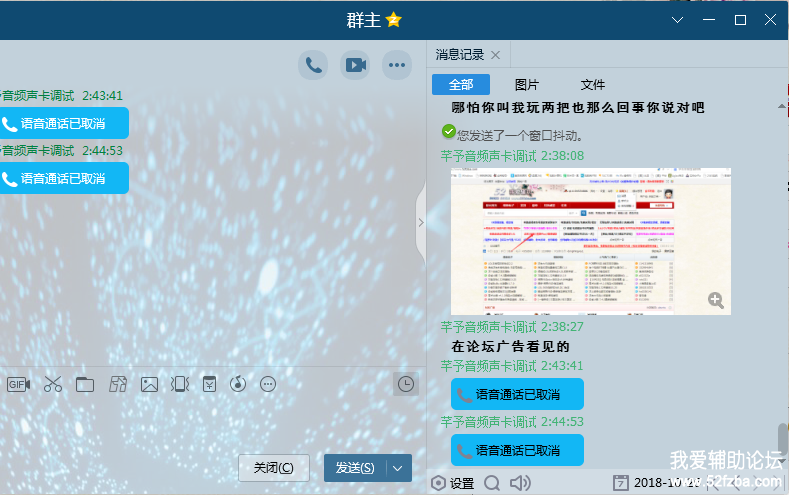Click the 发送(S) button
789x495 pixels.
(x=355, y=467)
